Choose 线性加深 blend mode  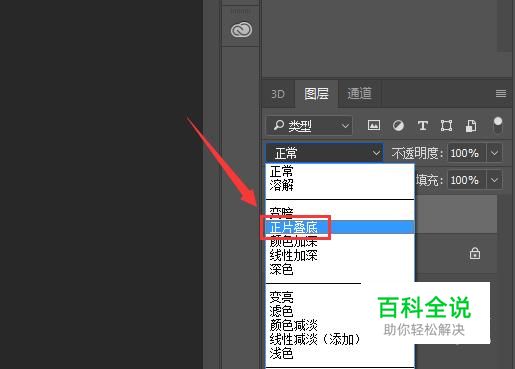(x=340, y=255)
